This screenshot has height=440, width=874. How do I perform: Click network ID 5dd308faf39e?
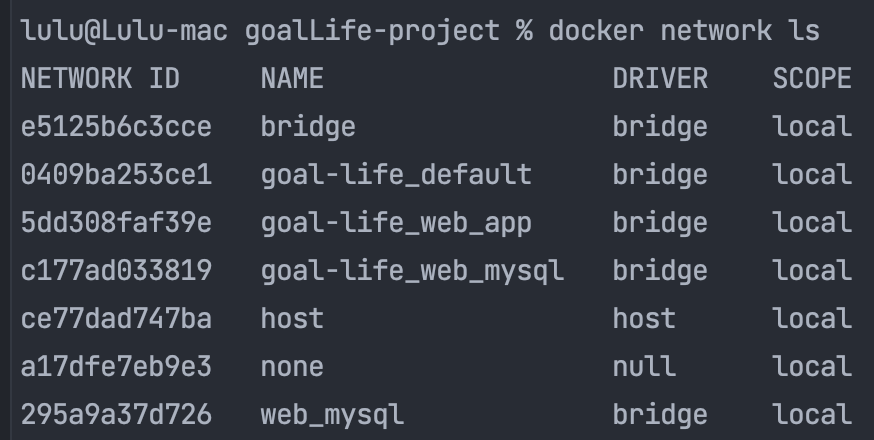click(116, 222)
